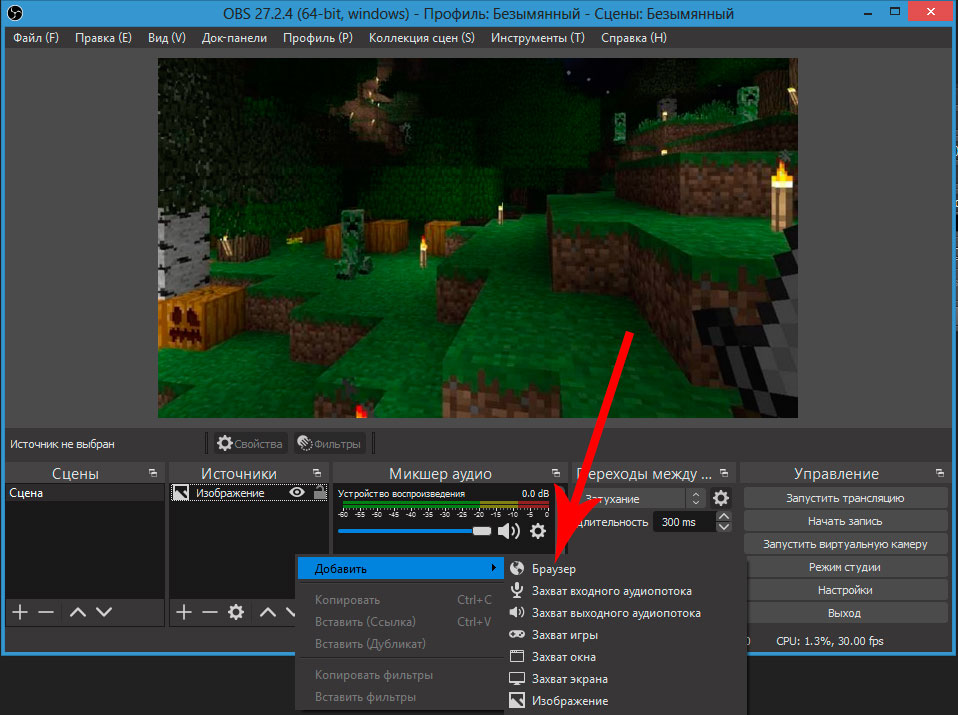The height and width of the screenshot is (715, 958).
Task: Expand the Добавить submenu
Action: pos(400,569)
